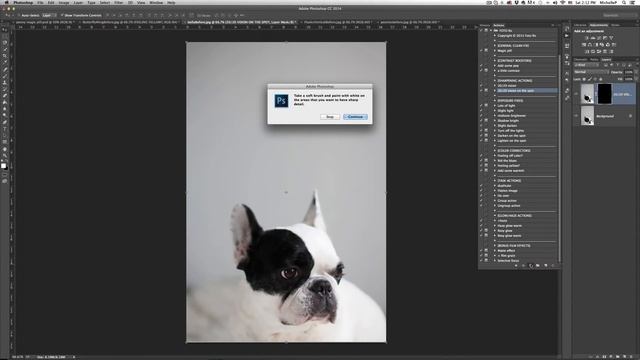This screenshot has width=640, height=360.
Task: Toggle dialog icon for 'Darken on the spot'
Action: click(x=486, y=136)
